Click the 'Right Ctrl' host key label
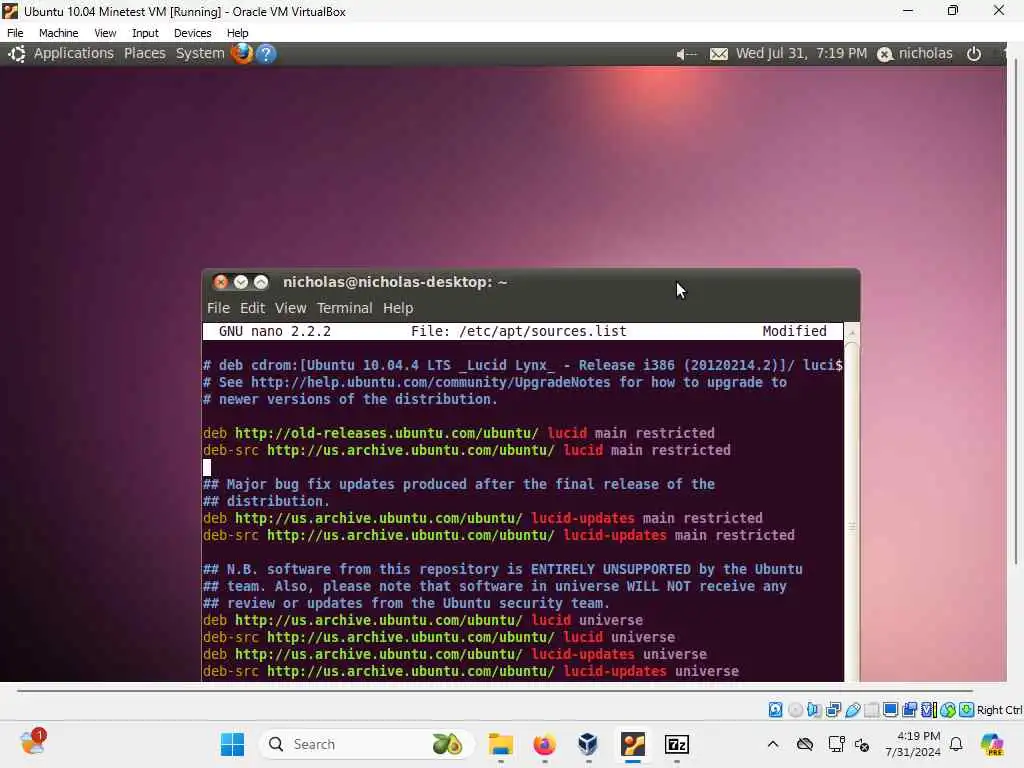1024x768 pixels. point(999,710)
